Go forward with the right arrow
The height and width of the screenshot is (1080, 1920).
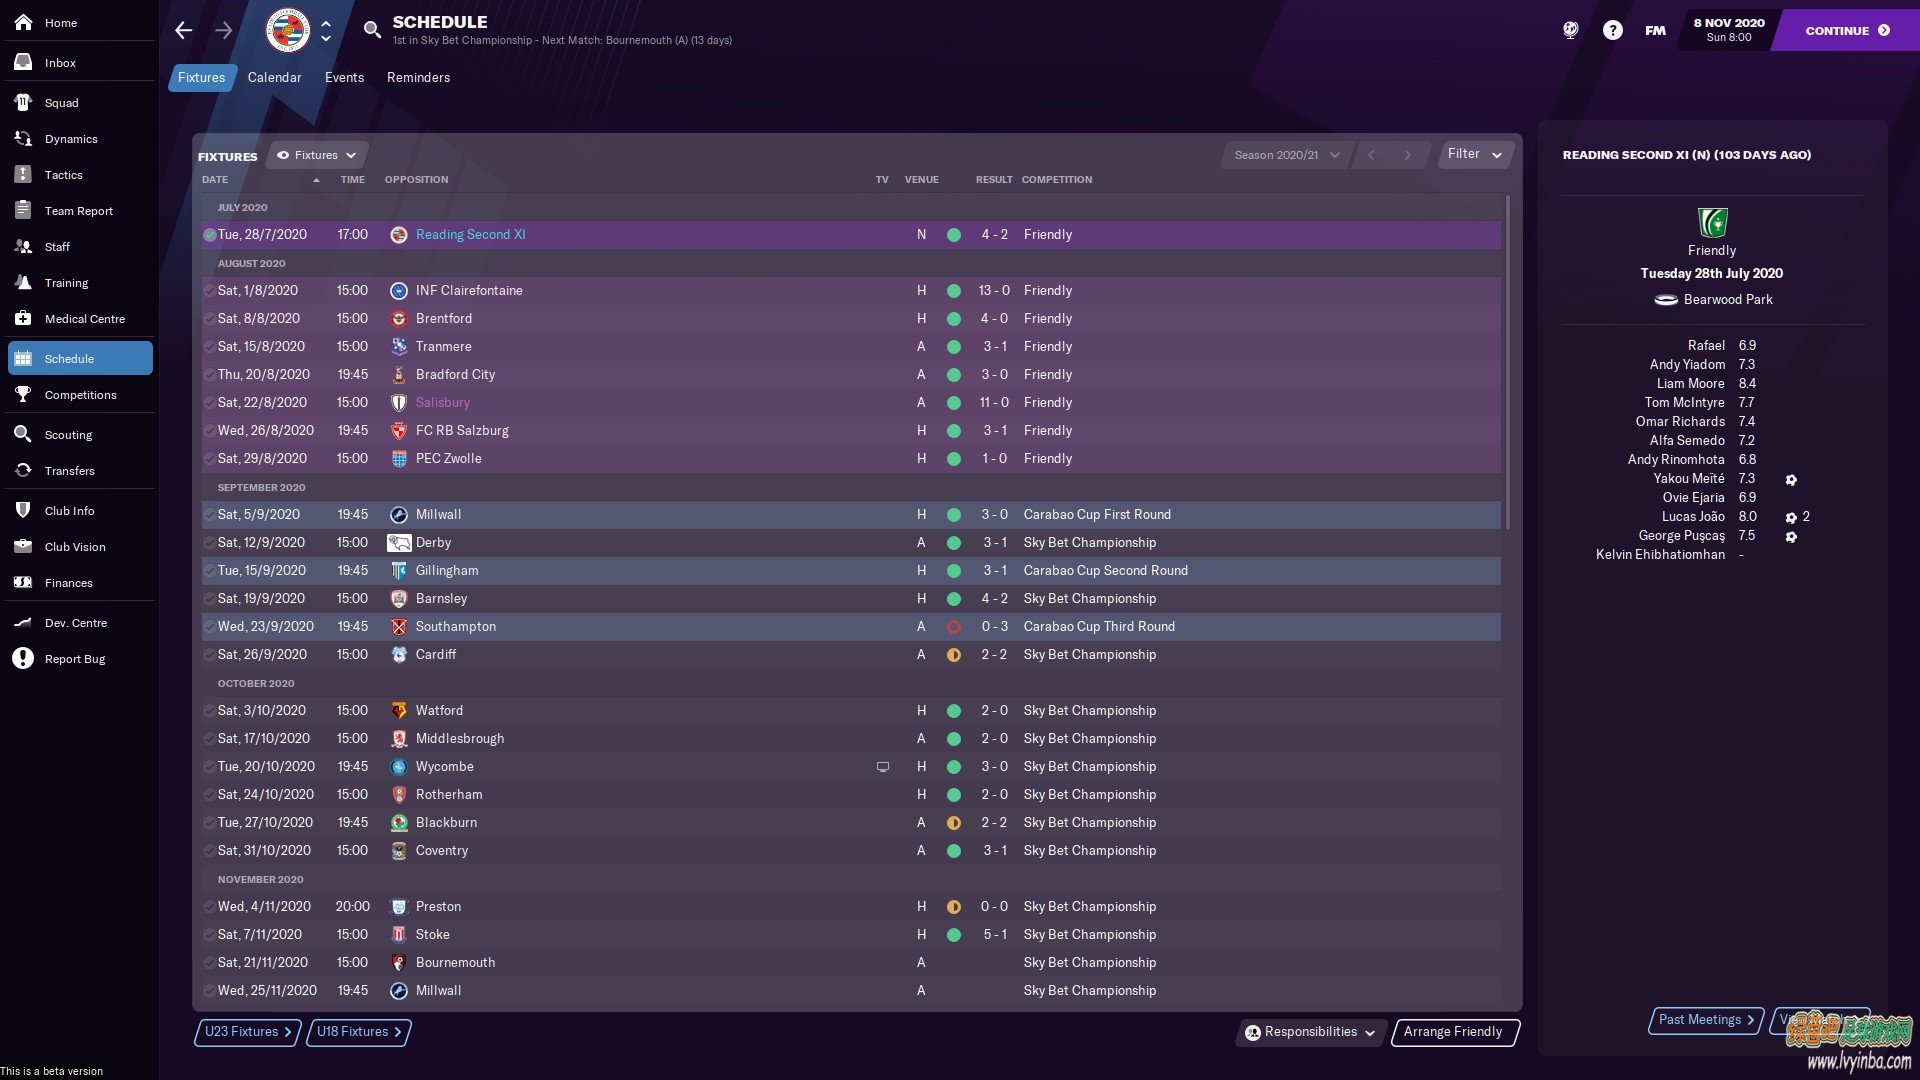coord(224,30)
